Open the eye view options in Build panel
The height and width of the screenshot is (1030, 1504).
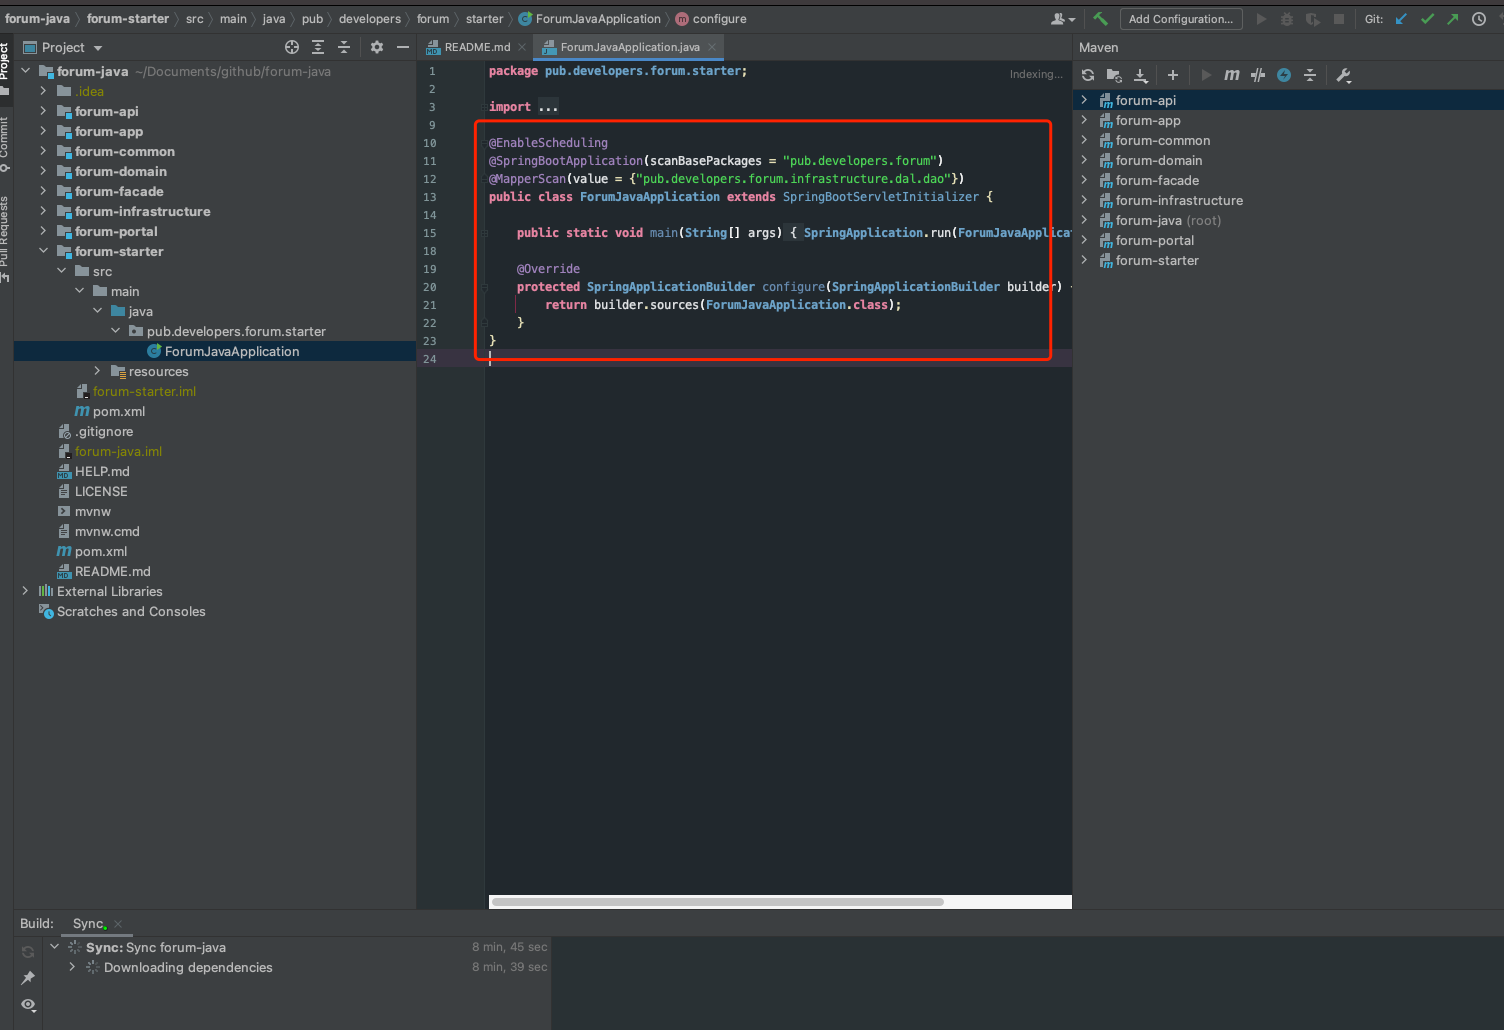(x=28, y=1005)
